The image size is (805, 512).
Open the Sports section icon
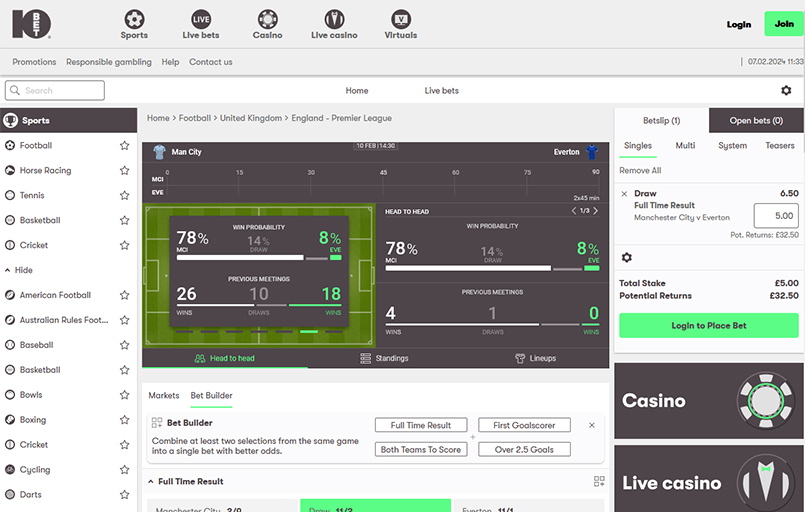[x=134, y=20]
